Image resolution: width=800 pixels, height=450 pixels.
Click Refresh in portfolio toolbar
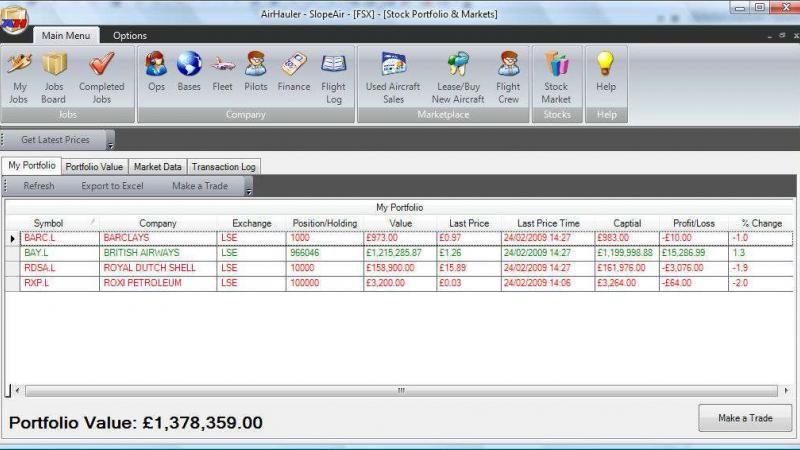(x=39, y=186)
